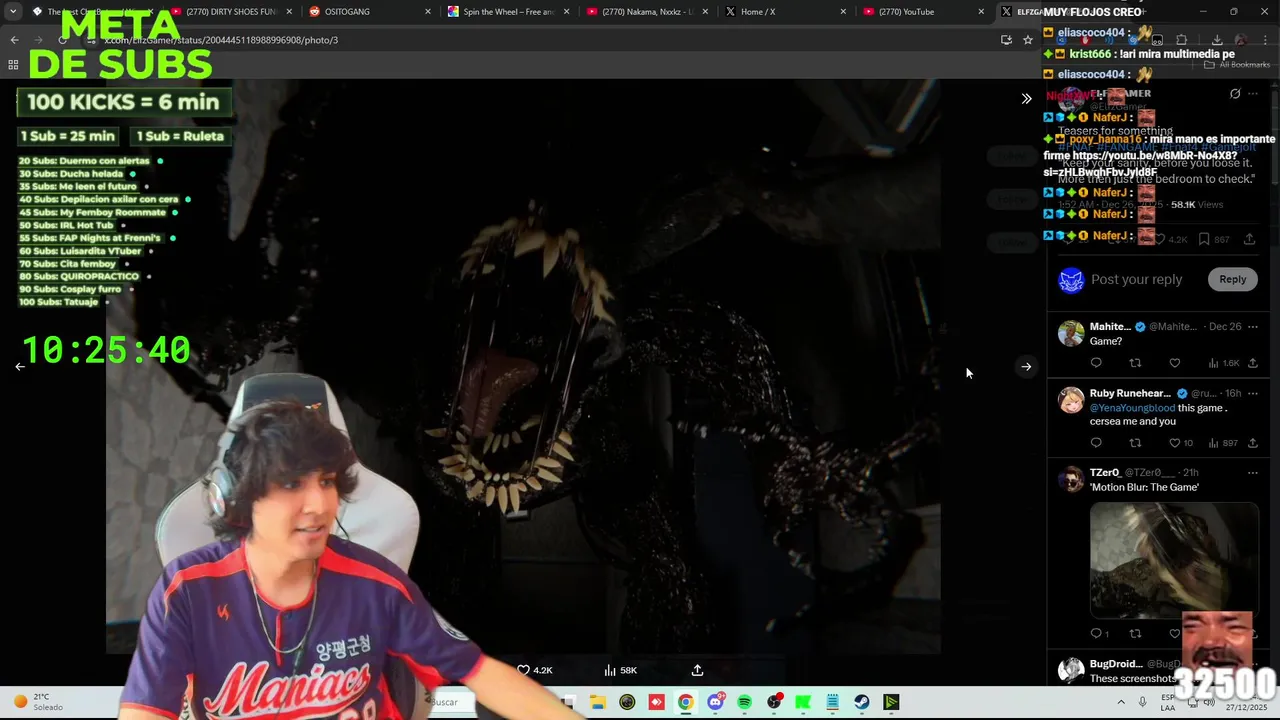Open Discord from the taskbar
Screen dimensions: 1280x720
(715, 702)
